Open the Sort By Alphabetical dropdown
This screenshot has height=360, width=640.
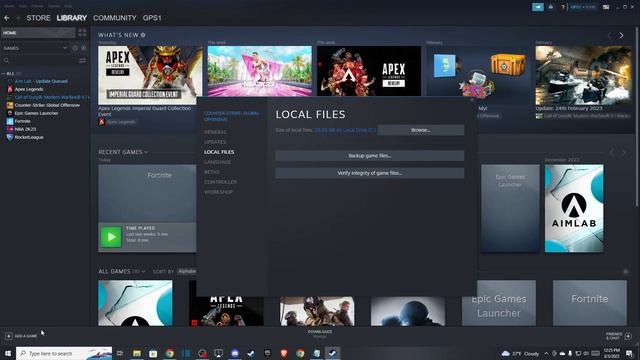click(x=187, y=271)
